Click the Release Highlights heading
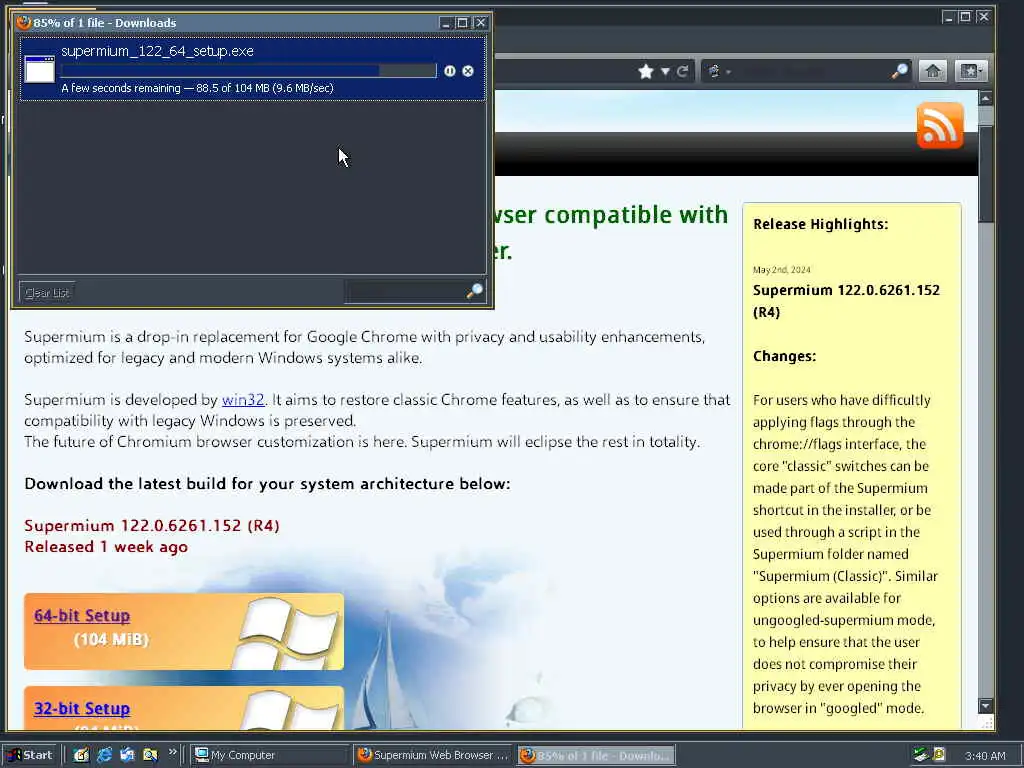This screenshot has width=1024, height=768. [x=820, y=224]
